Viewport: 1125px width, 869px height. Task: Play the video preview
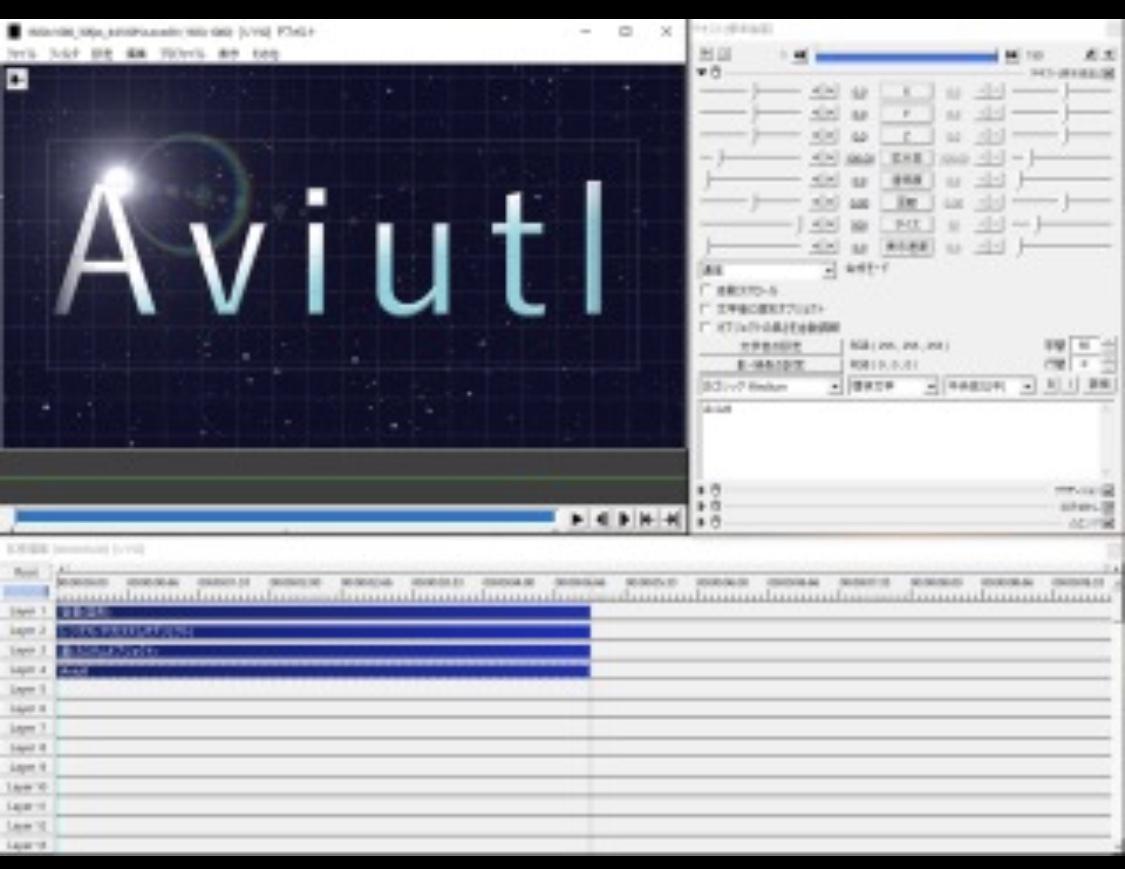(576, 519)
